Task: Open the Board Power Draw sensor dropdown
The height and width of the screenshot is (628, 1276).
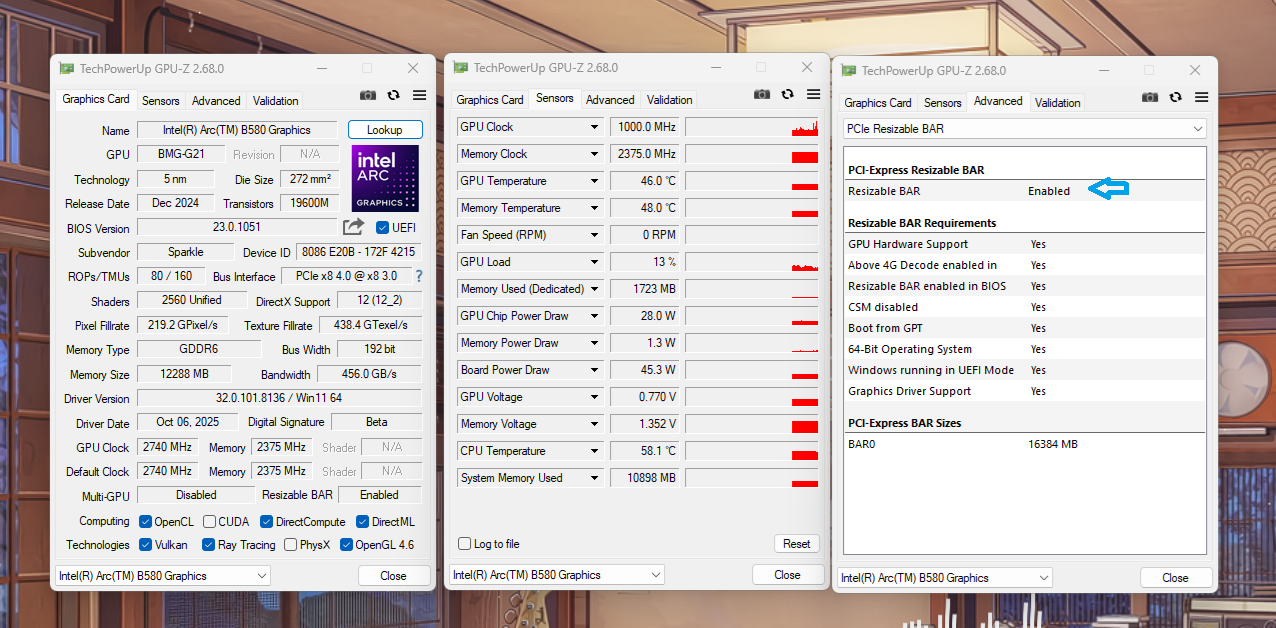Action: coord(594,370)
